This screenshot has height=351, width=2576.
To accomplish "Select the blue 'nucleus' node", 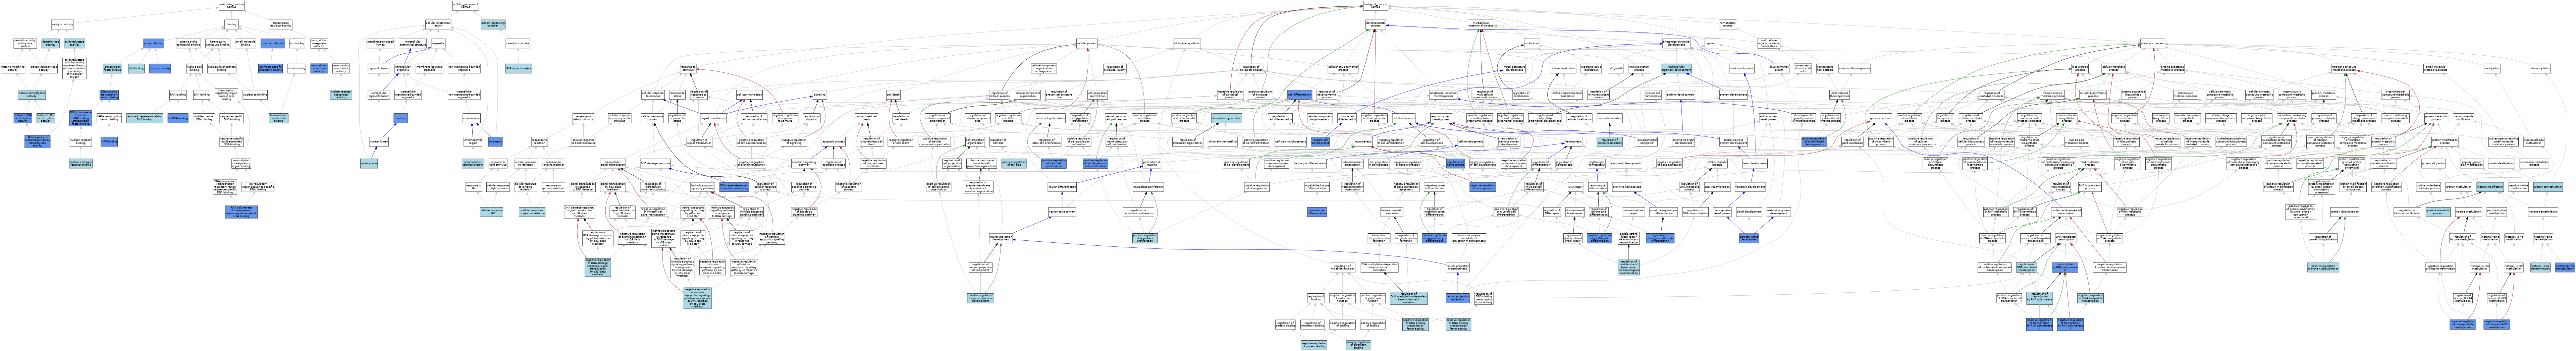I will pos(401,118).
